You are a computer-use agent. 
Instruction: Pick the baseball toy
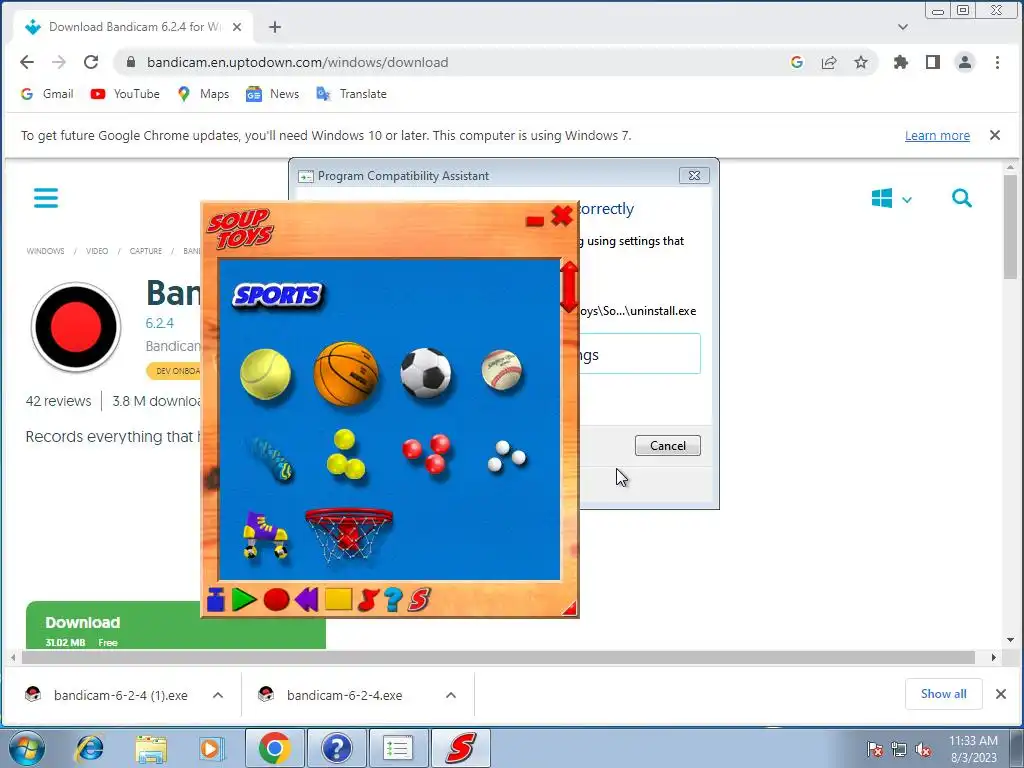tap(502, 370)
